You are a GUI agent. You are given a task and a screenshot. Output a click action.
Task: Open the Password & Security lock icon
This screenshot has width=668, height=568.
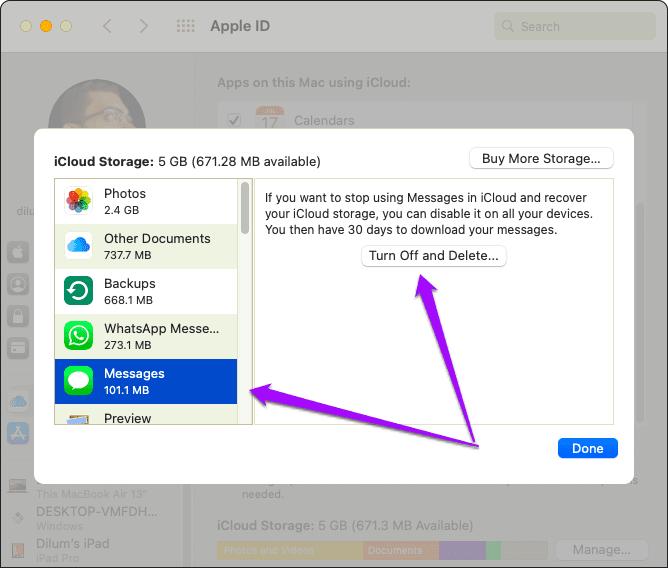(x=18, y=316)
